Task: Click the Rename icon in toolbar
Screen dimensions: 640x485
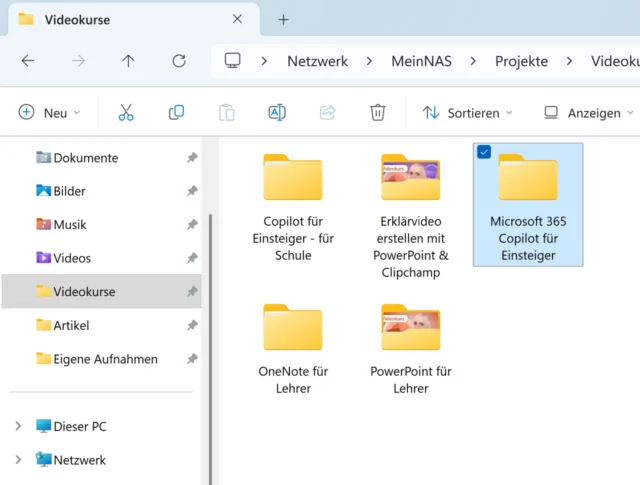Action: 277,113
